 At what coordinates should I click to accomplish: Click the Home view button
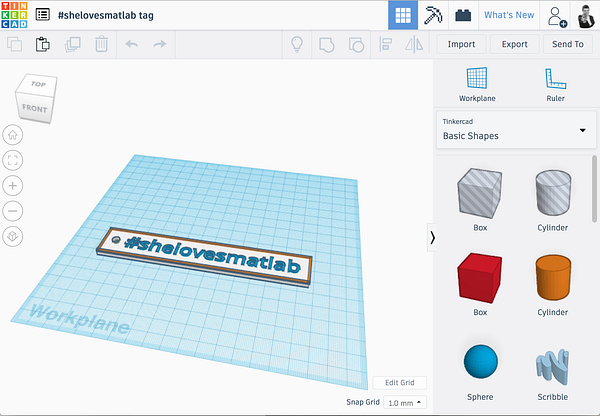(x=13, y=135)
